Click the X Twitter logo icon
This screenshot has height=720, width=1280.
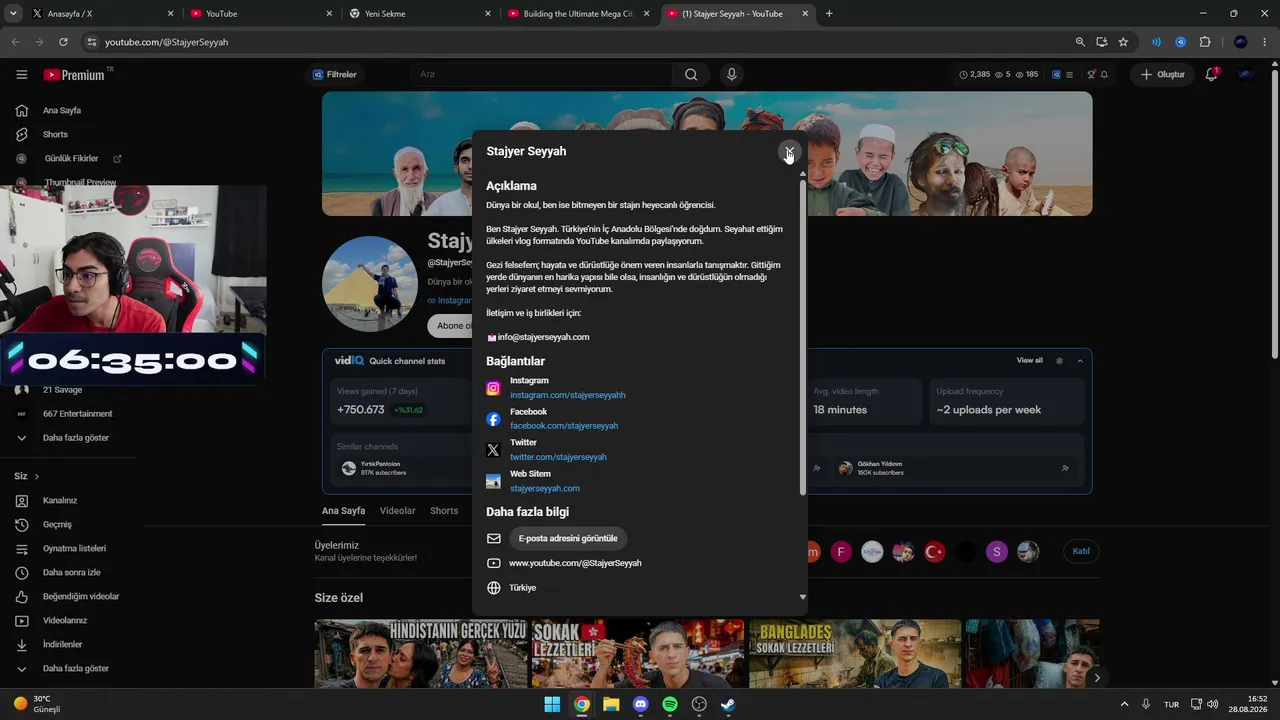point(493,450)
